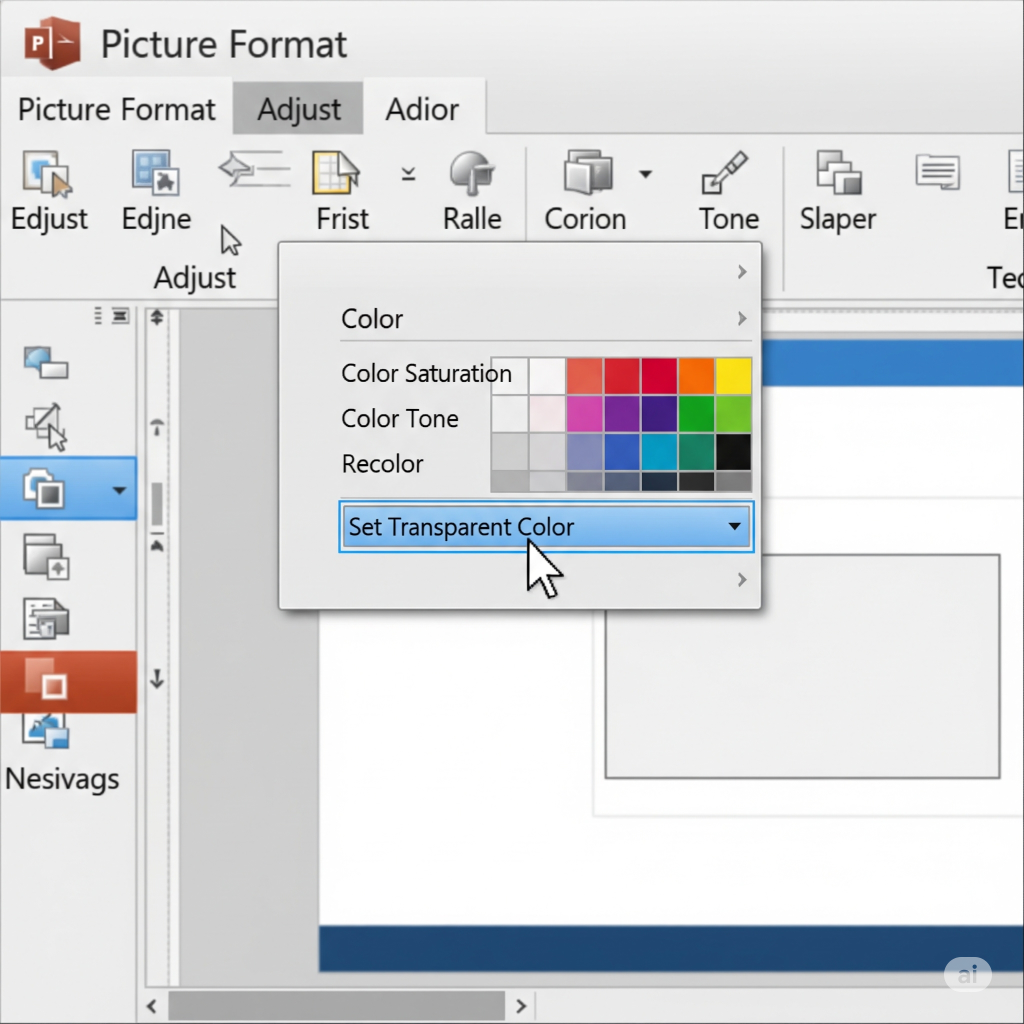Click the Edjne picture icon
The width and height of the screenshot is (1024, 1024).
(156, 174)
